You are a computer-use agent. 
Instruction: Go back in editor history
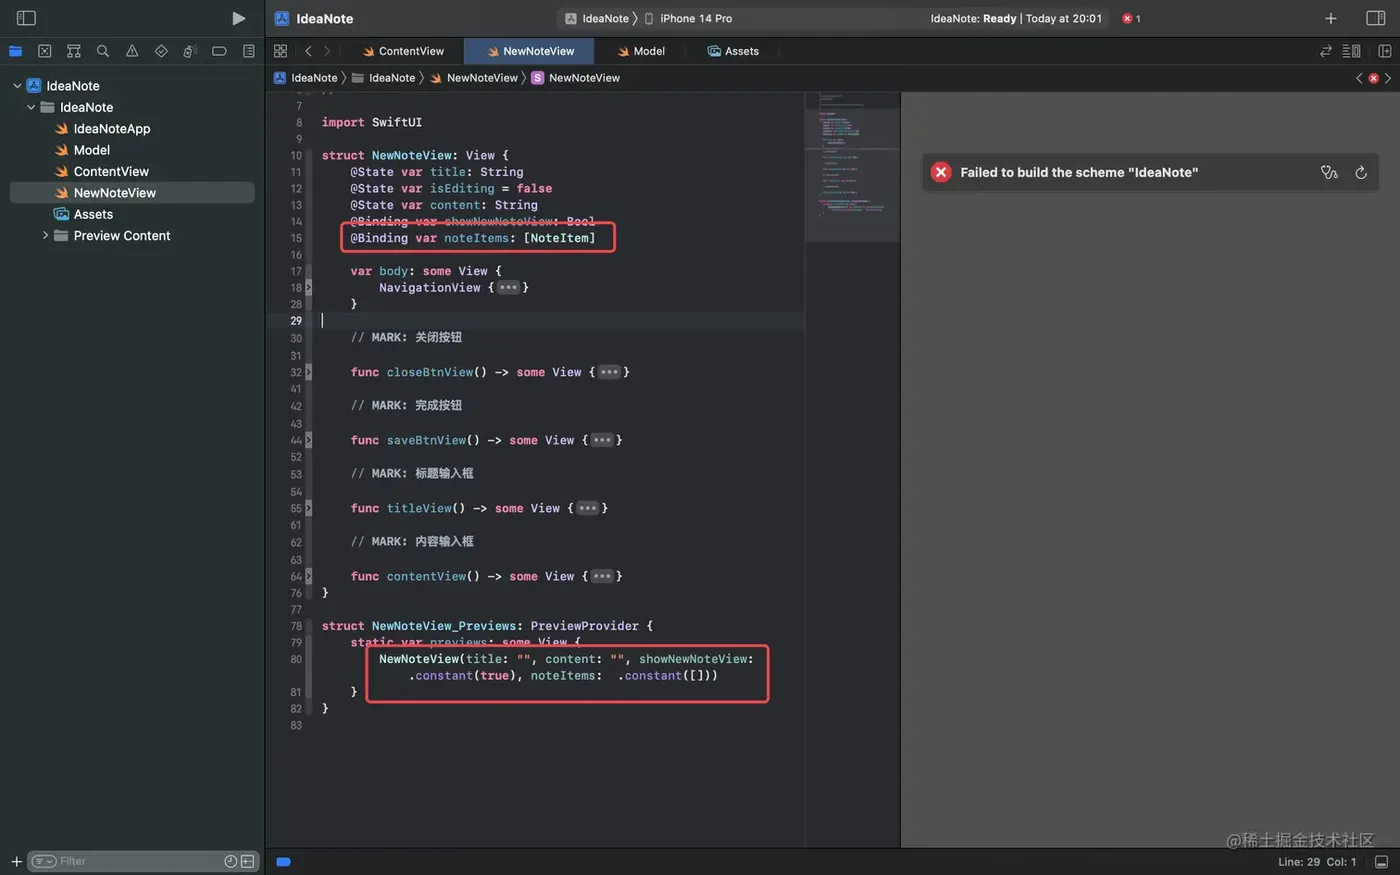tap(308, 51)
